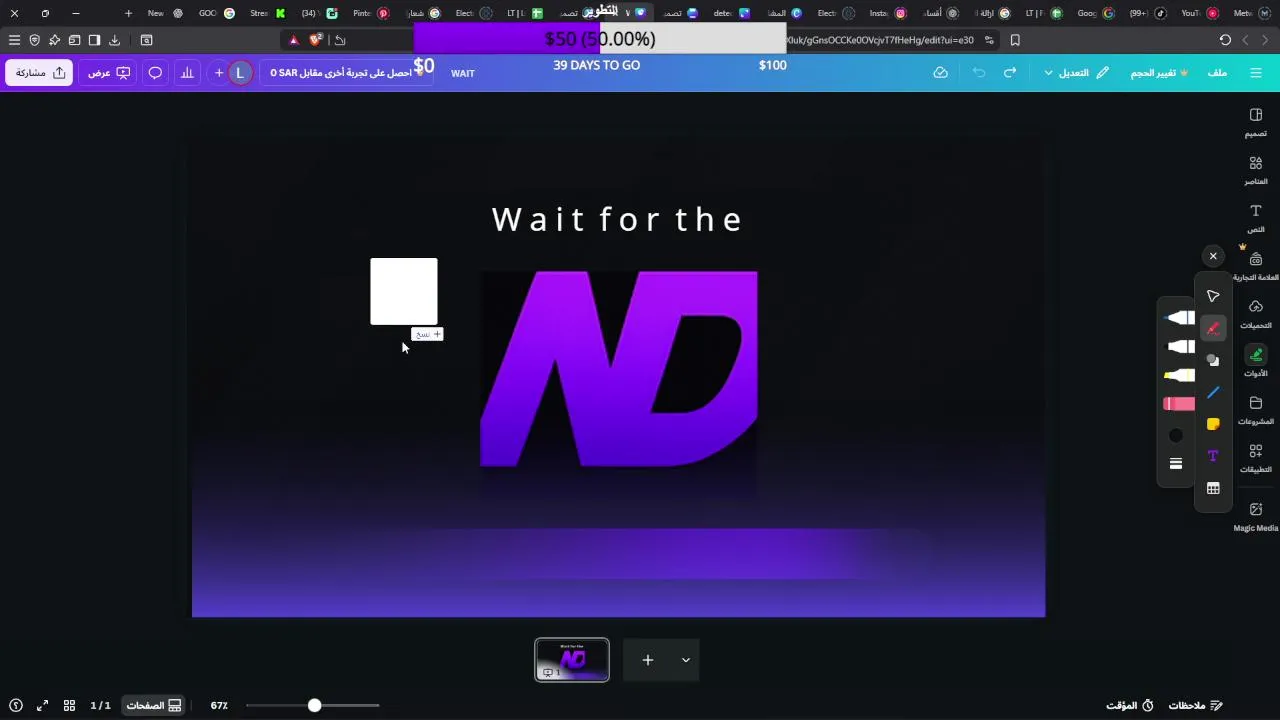The image size is (1280, 720).
Task: Expand the Editing (التعديل) mode dropdown
Action: click(1076, 73)
